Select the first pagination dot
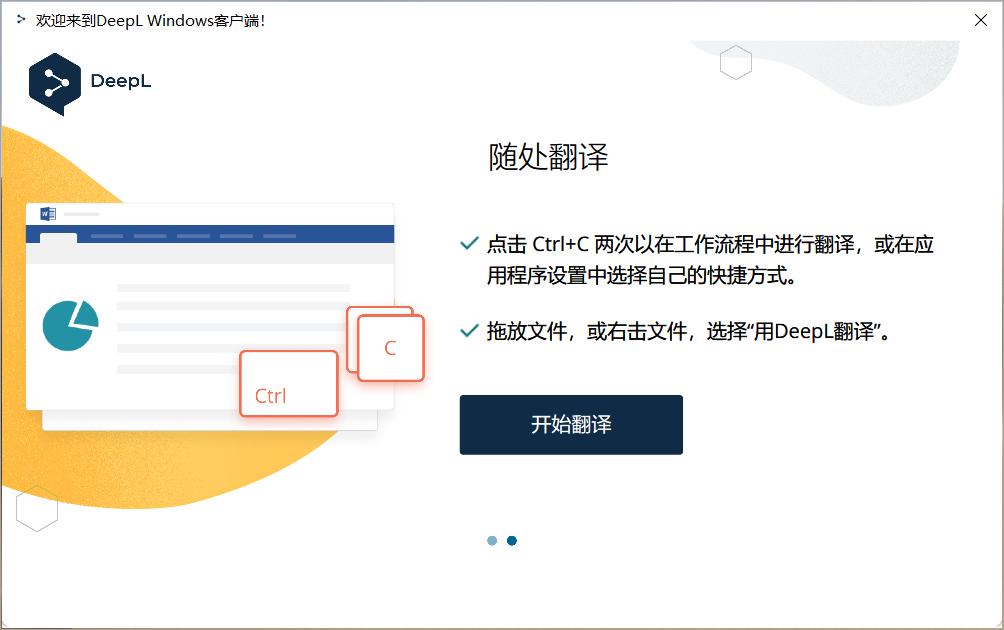Screen dimensions: 1004x630 pos(492,540)
